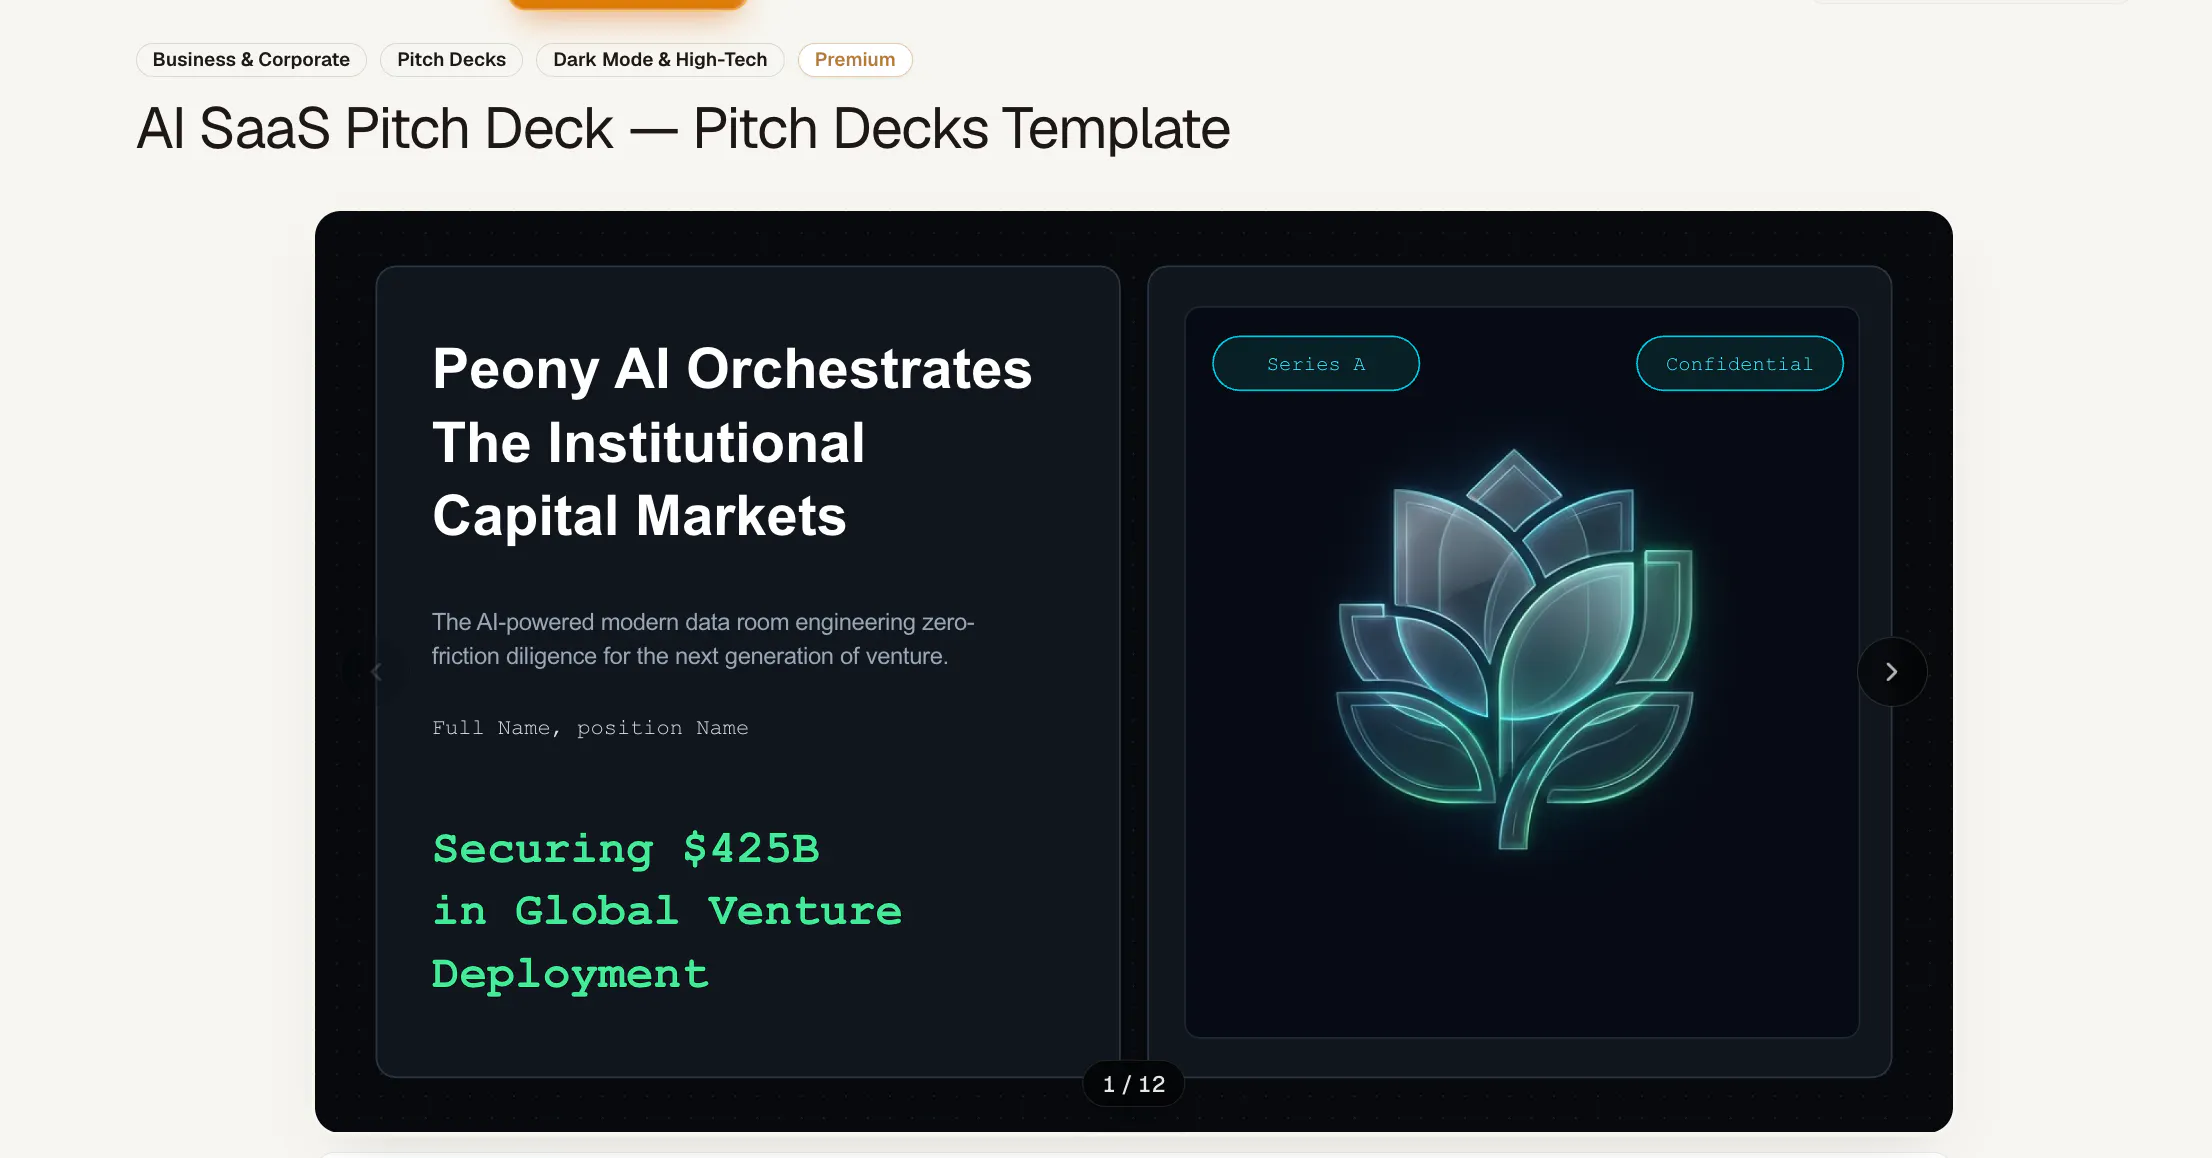Screen dimensions: 2212x1158
Task: Click the 'Full Name, position Name' text
Action: [x=590, y=728]
